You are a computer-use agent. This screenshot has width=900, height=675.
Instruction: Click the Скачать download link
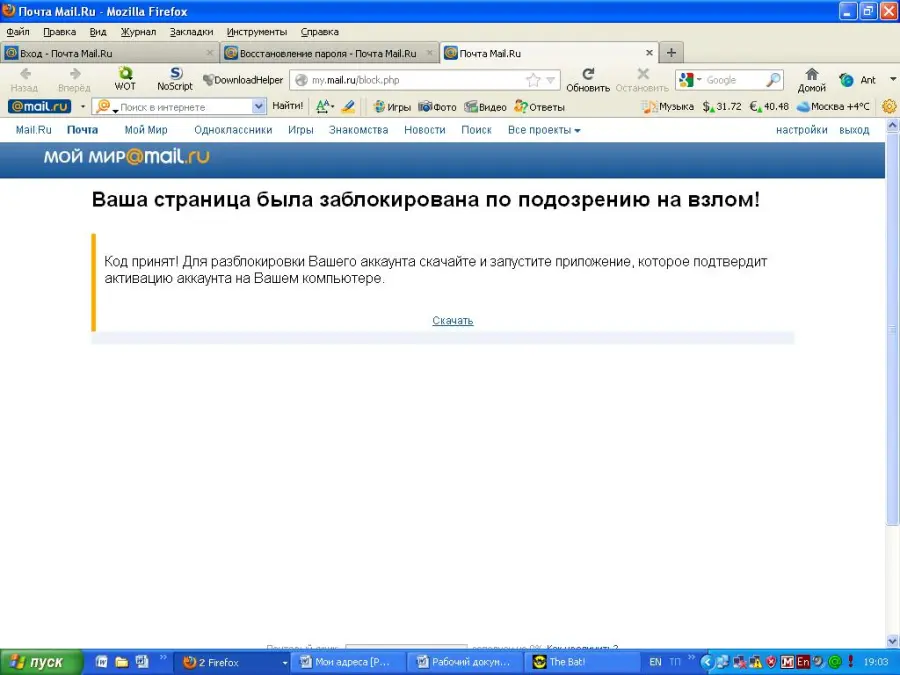[453, 320]
